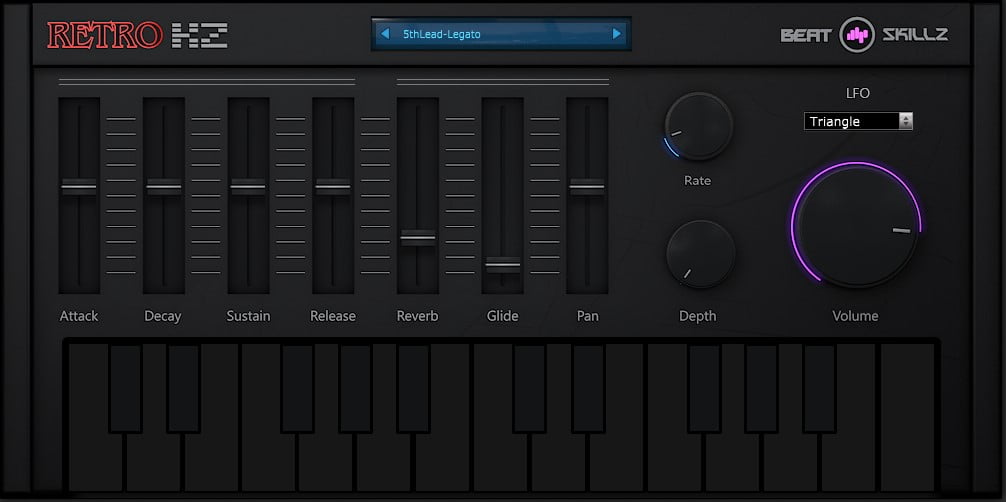Play the last black key on keyboard
This screenshot has width=1006, height=502.
820,388
